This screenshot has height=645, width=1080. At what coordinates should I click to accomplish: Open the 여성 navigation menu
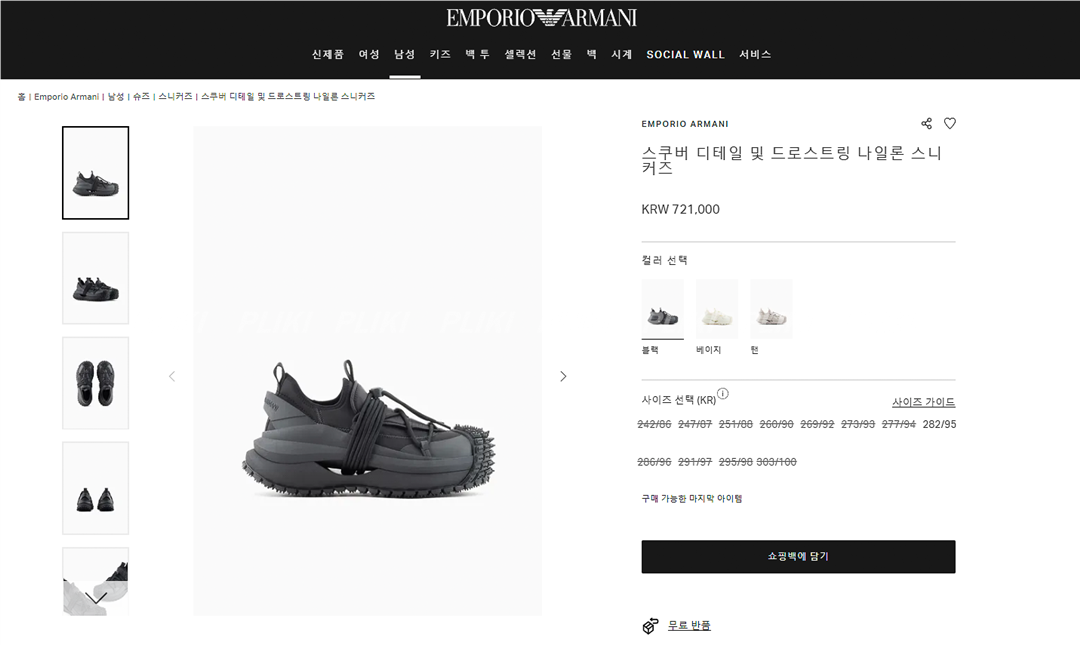click(x=369, y=54)
